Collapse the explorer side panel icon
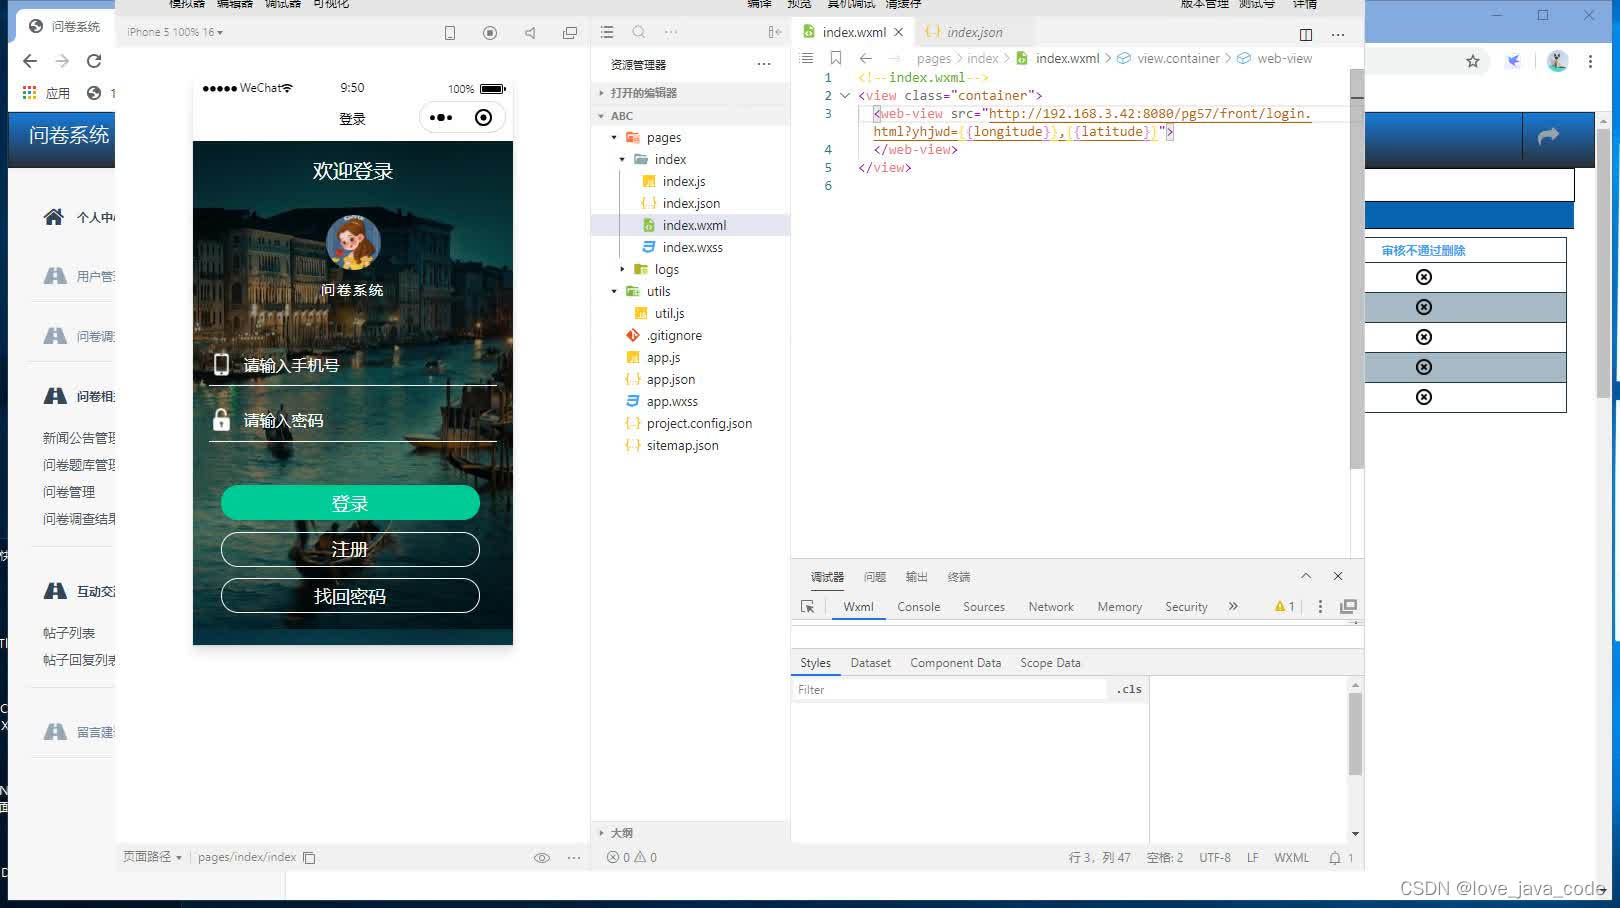 (775, 32)
